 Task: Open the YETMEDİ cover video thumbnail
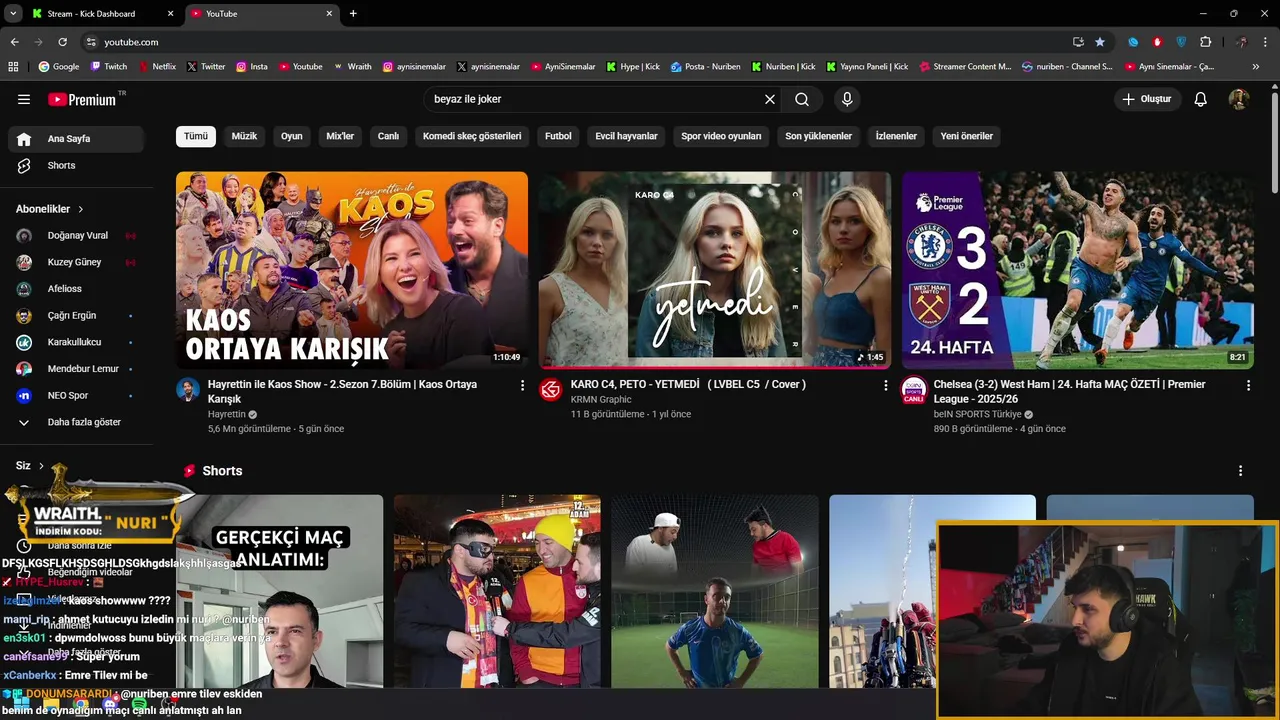coord(715,270)
